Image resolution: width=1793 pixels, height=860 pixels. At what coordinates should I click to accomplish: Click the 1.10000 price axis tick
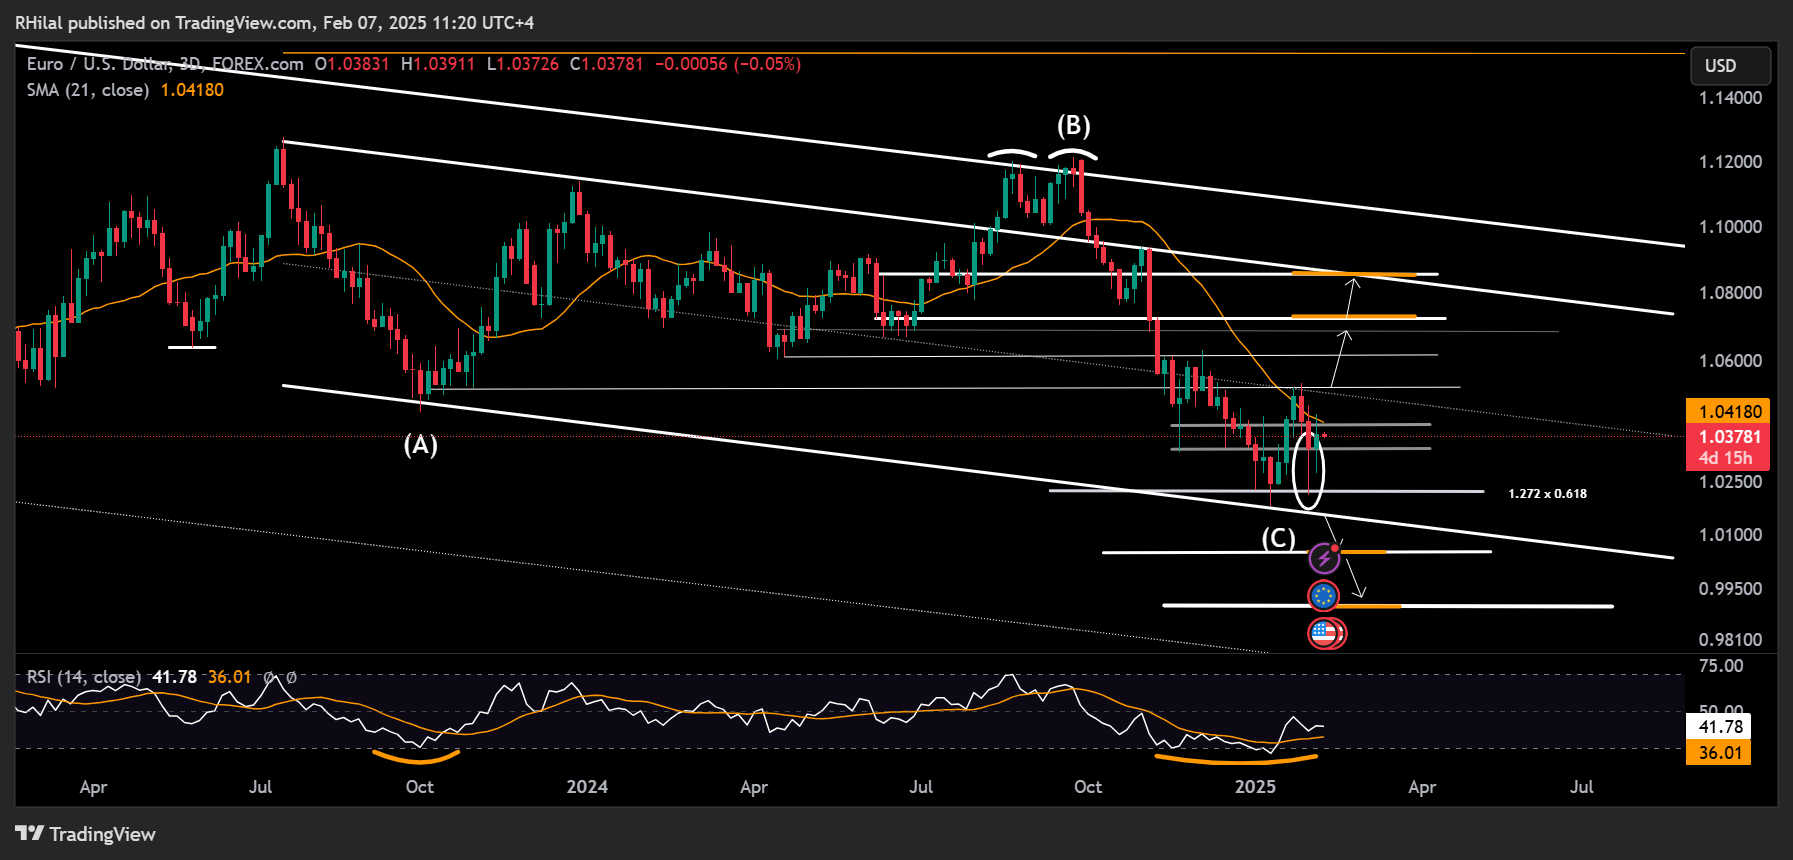tap(1730, 227)
